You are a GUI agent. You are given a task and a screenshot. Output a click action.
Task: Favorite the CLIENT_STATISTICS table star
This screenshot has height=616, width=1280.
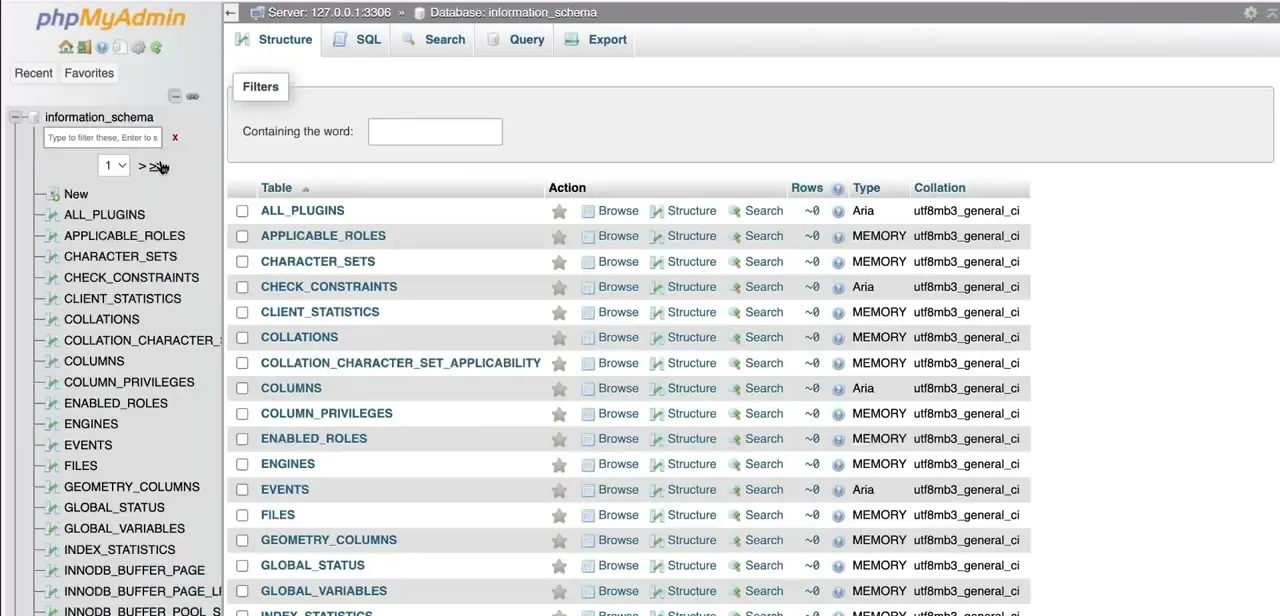pos(559,313)
